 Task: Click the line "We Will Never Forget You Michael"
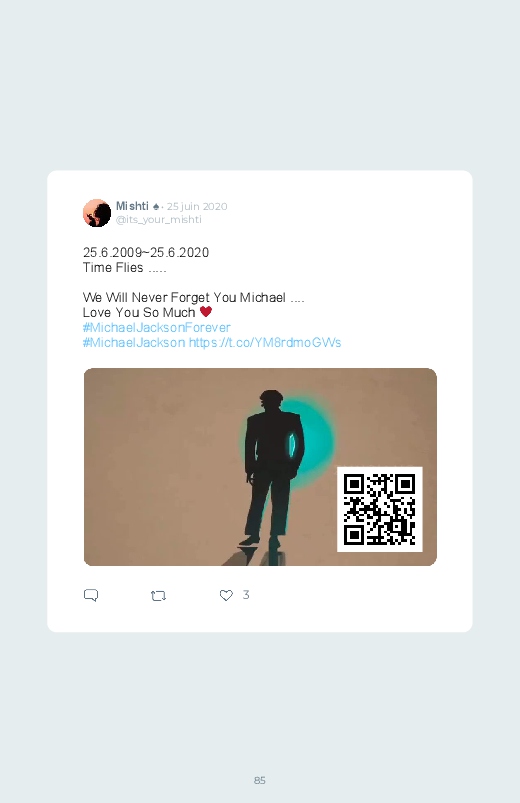click(x=184, y=298)
